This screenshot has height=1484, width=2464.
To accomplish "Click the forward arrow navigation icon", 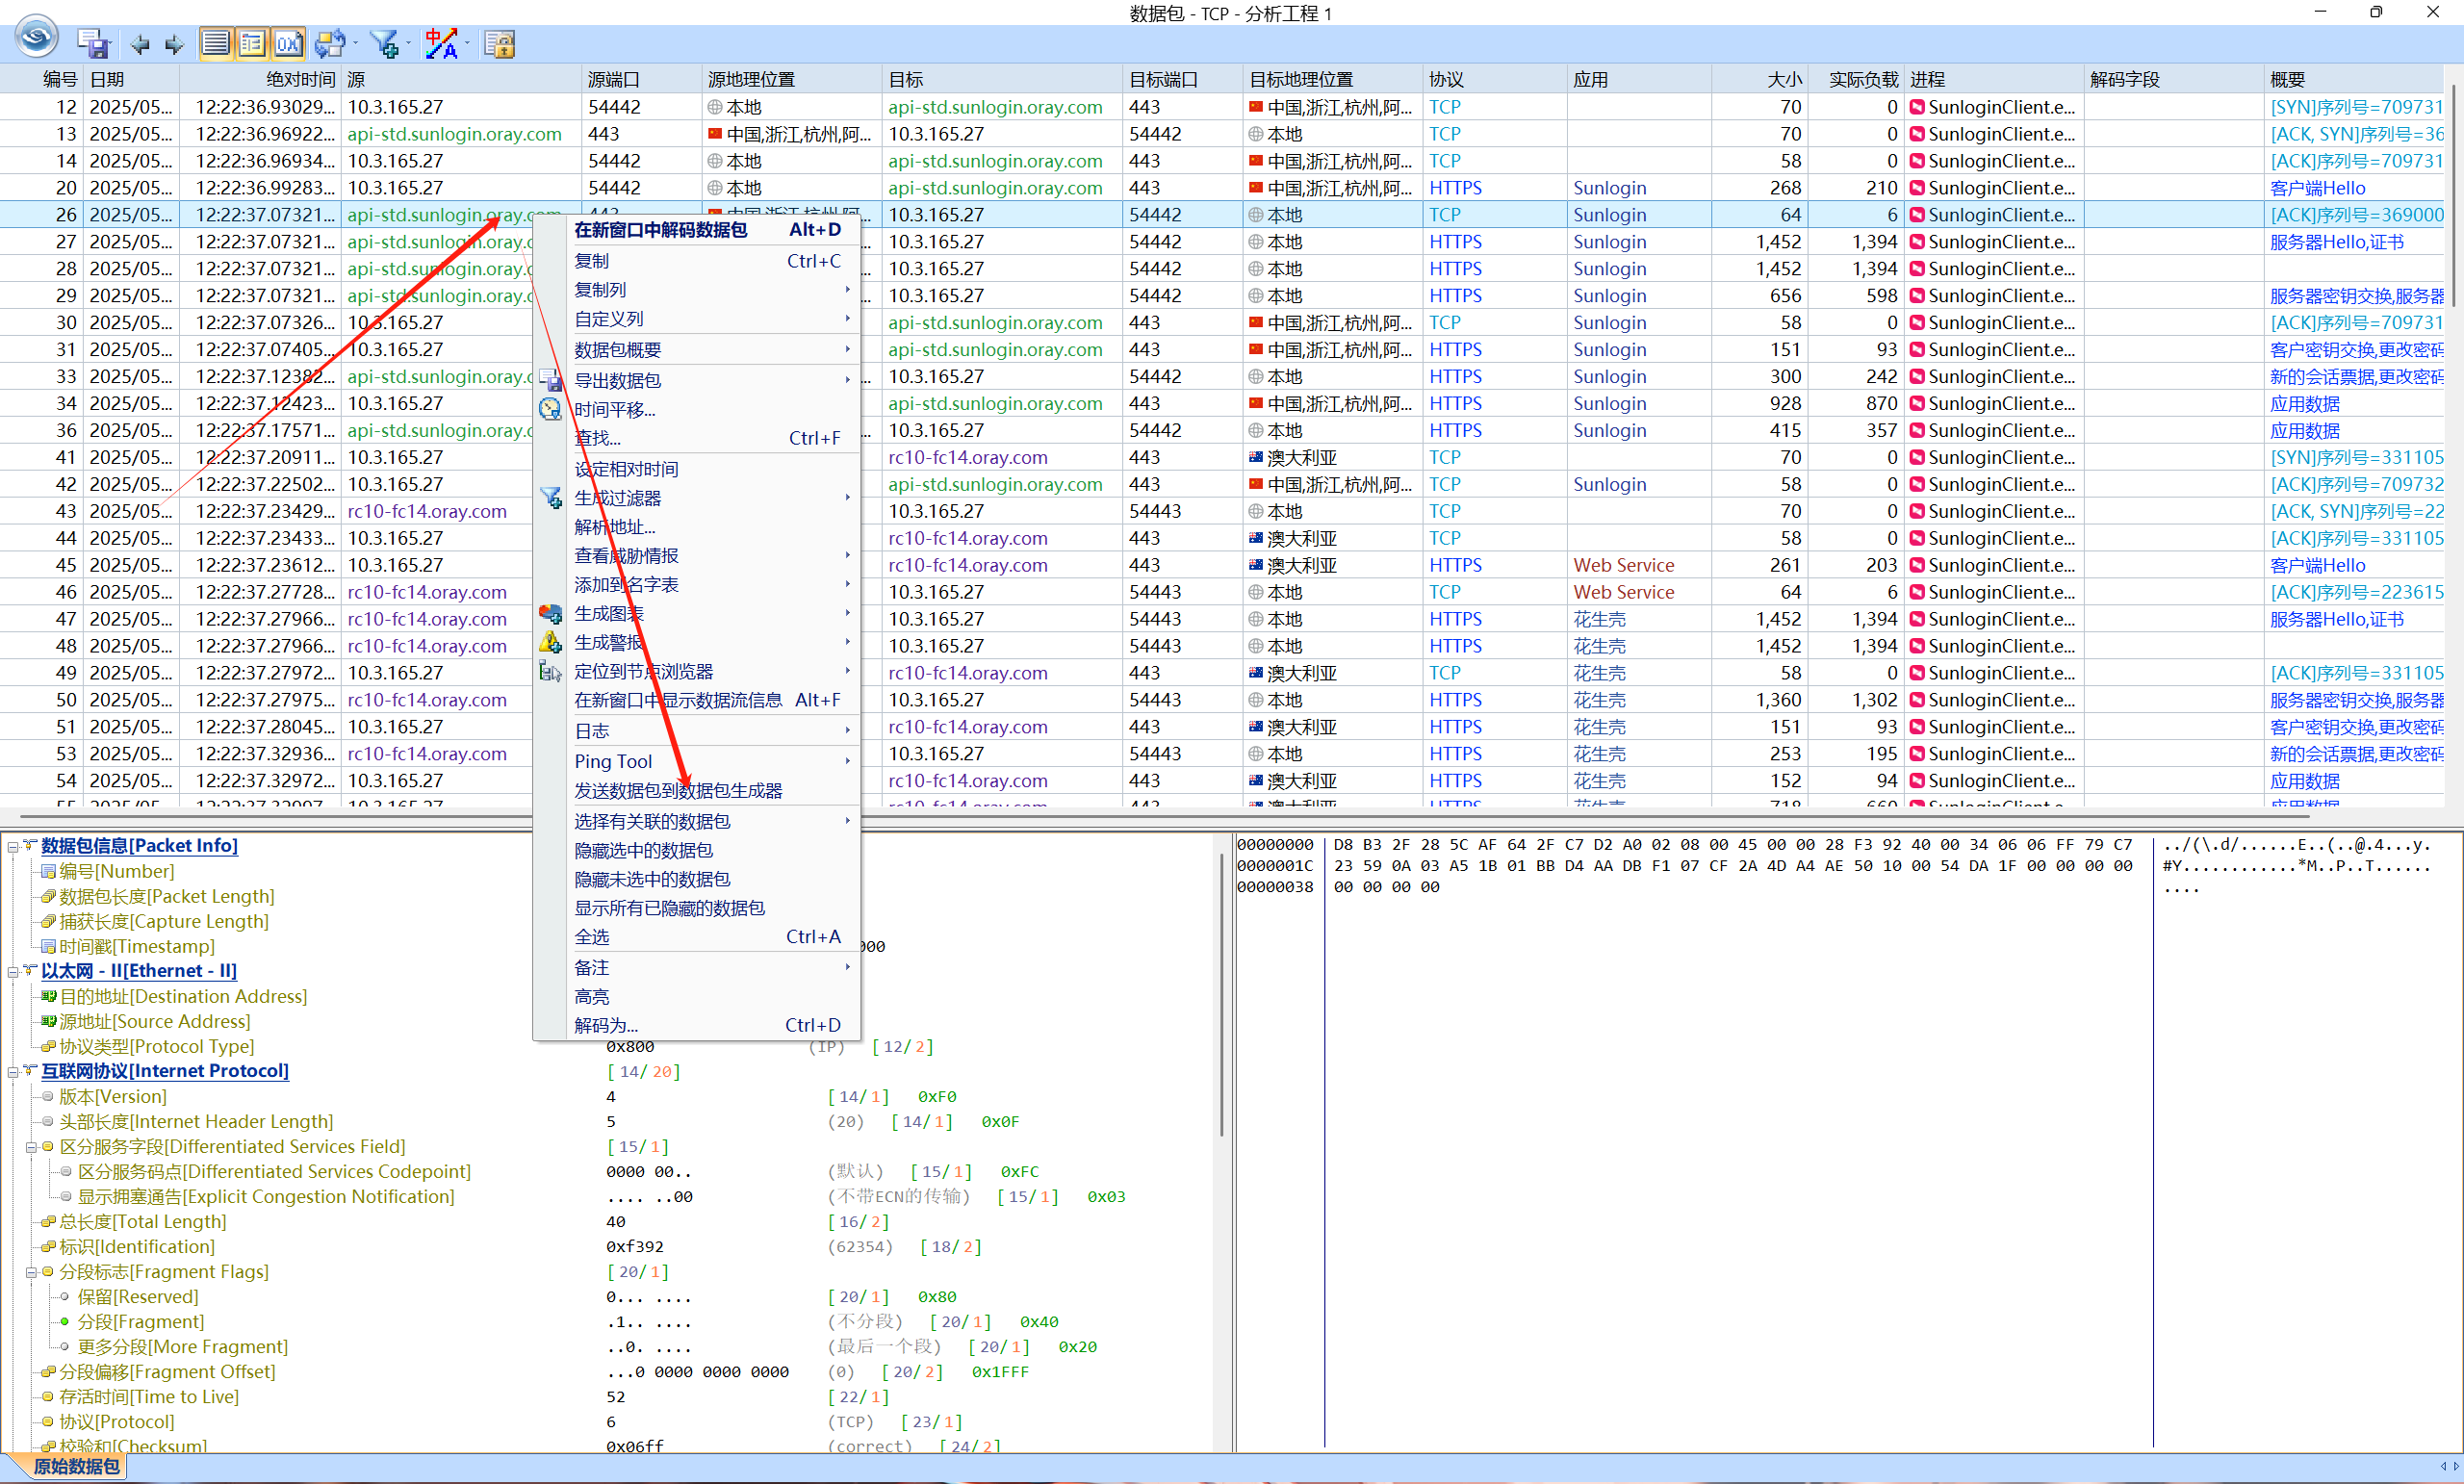I will point(174,44).
